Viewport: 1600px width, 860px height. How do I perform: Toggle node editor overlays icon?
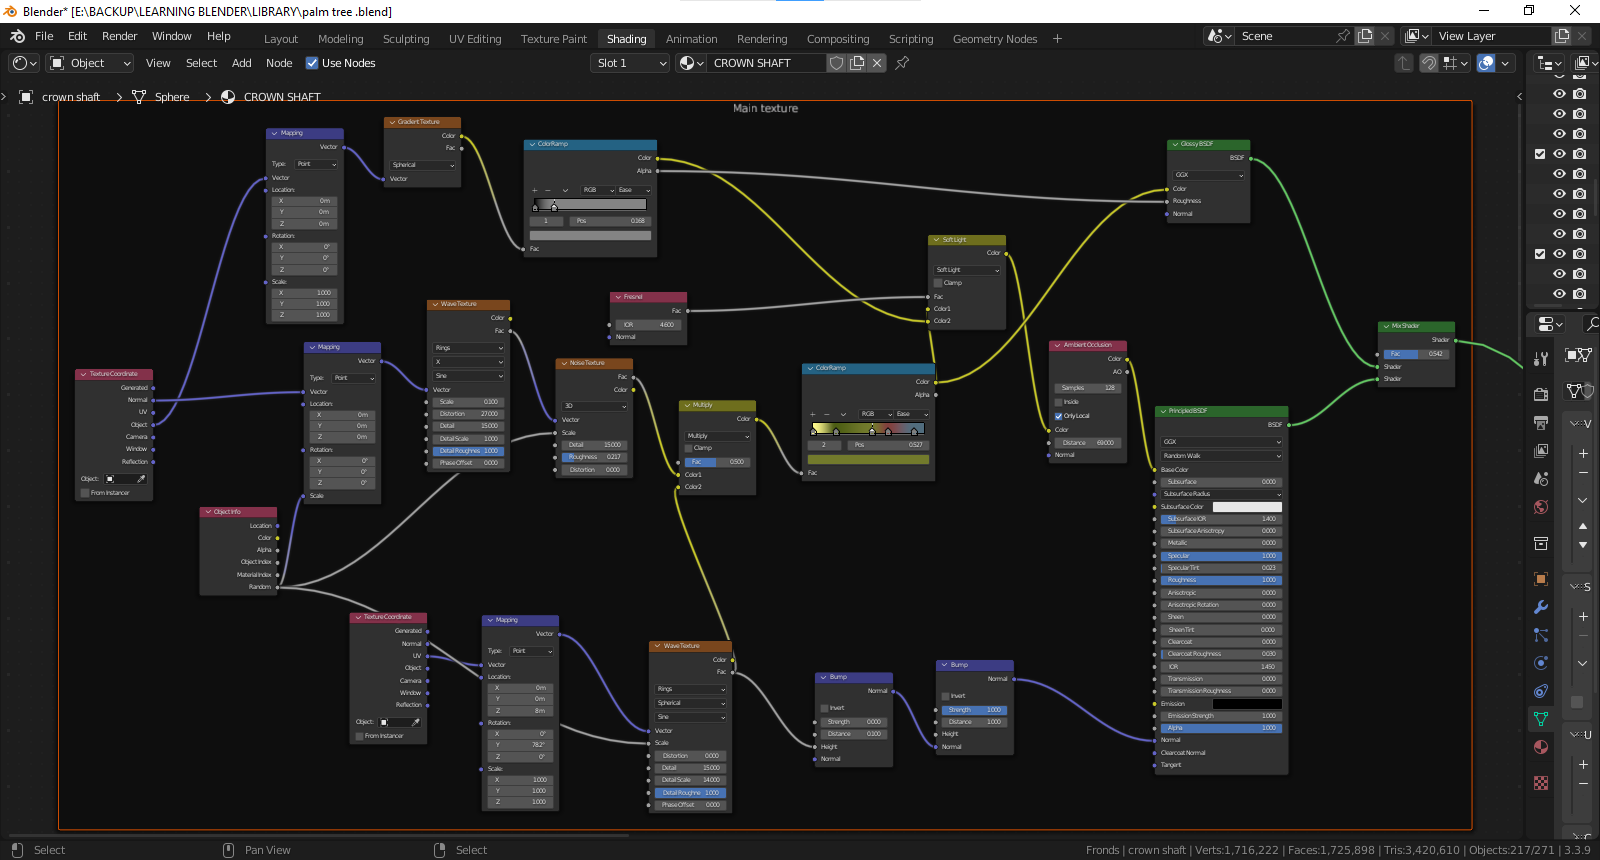click(1486, 63)
